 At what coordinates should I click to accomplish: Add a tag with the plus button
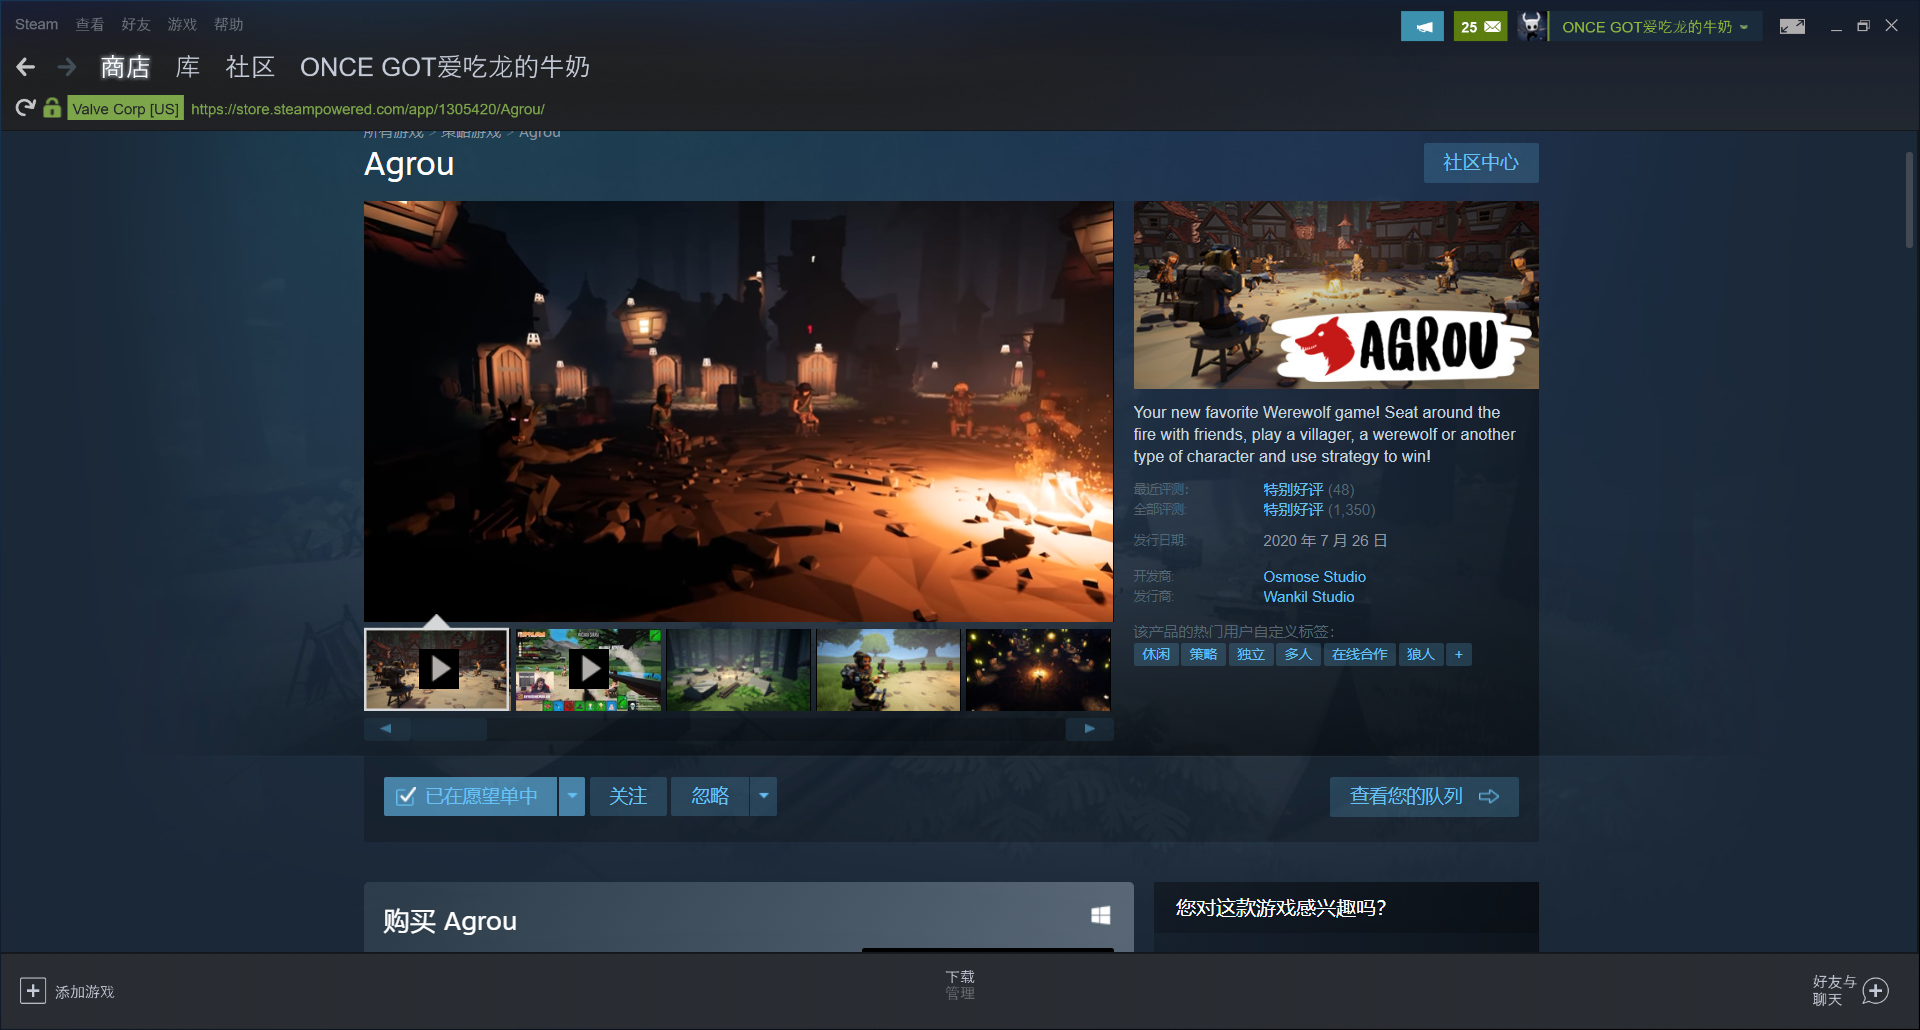pos(1459,654)
